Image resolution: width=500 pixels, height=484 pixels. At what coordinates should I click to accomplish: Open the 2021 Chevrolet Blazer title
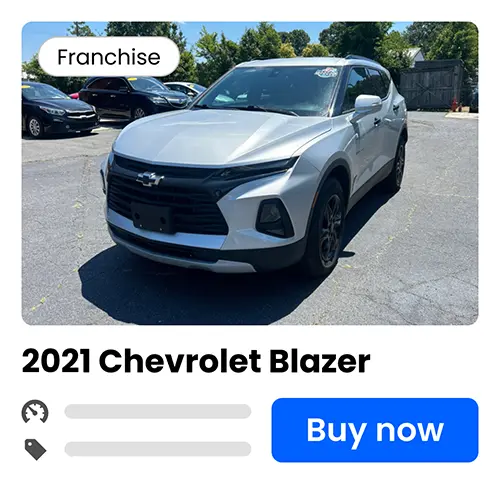pos(196,361)
